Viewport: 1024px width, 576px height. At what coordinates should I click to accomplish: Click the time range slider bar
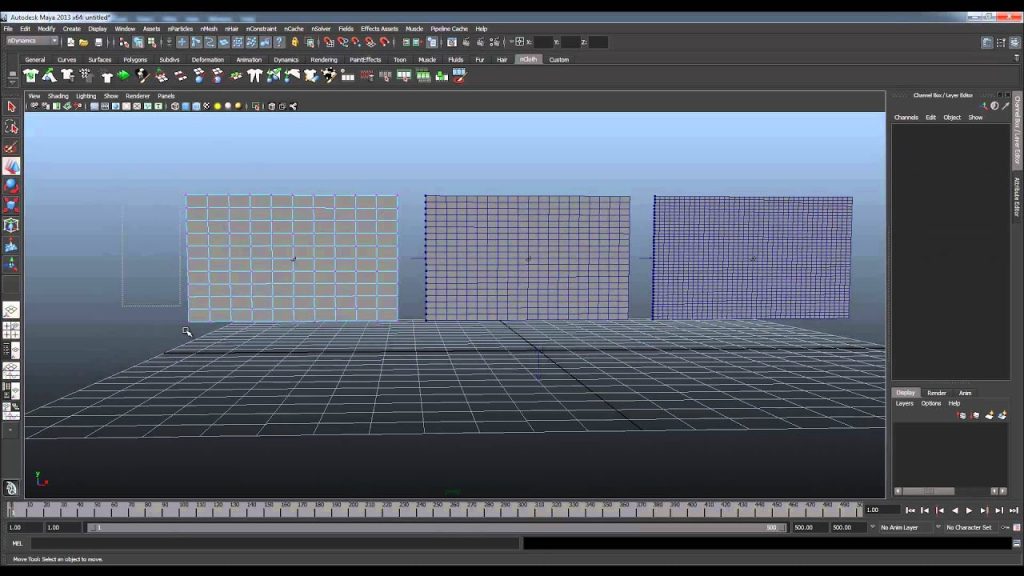[x=436, y=527]
